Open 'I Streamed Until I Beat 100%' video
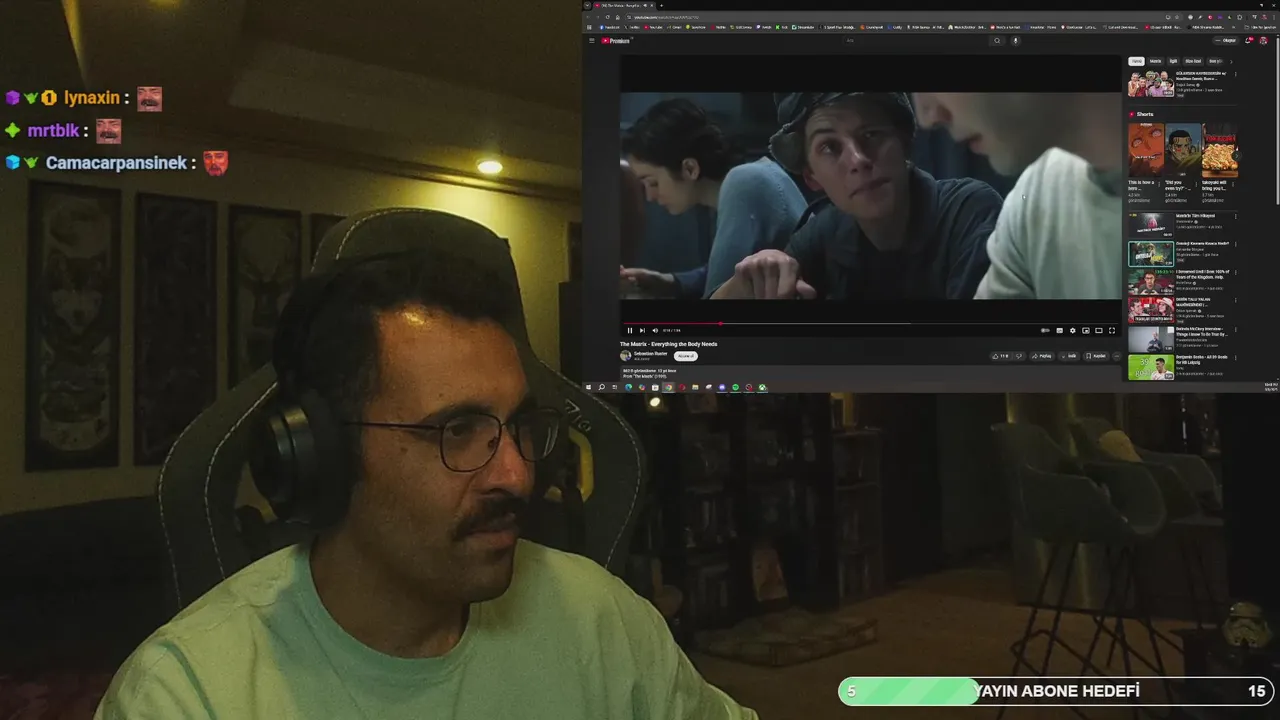Viewport: 1280px width, 720px height. [x=1151, y=282]
